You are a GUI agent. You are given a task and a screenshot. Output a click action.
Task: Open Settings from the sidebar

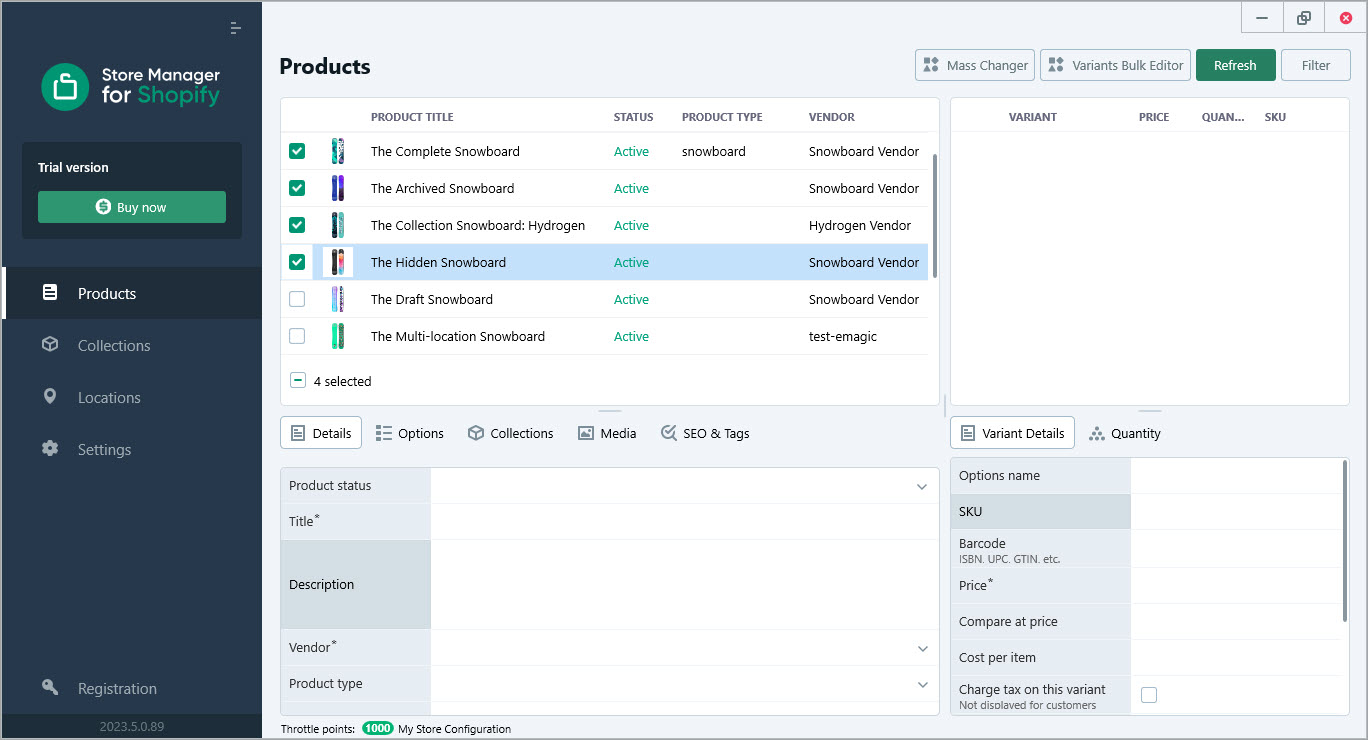(132, 449)
